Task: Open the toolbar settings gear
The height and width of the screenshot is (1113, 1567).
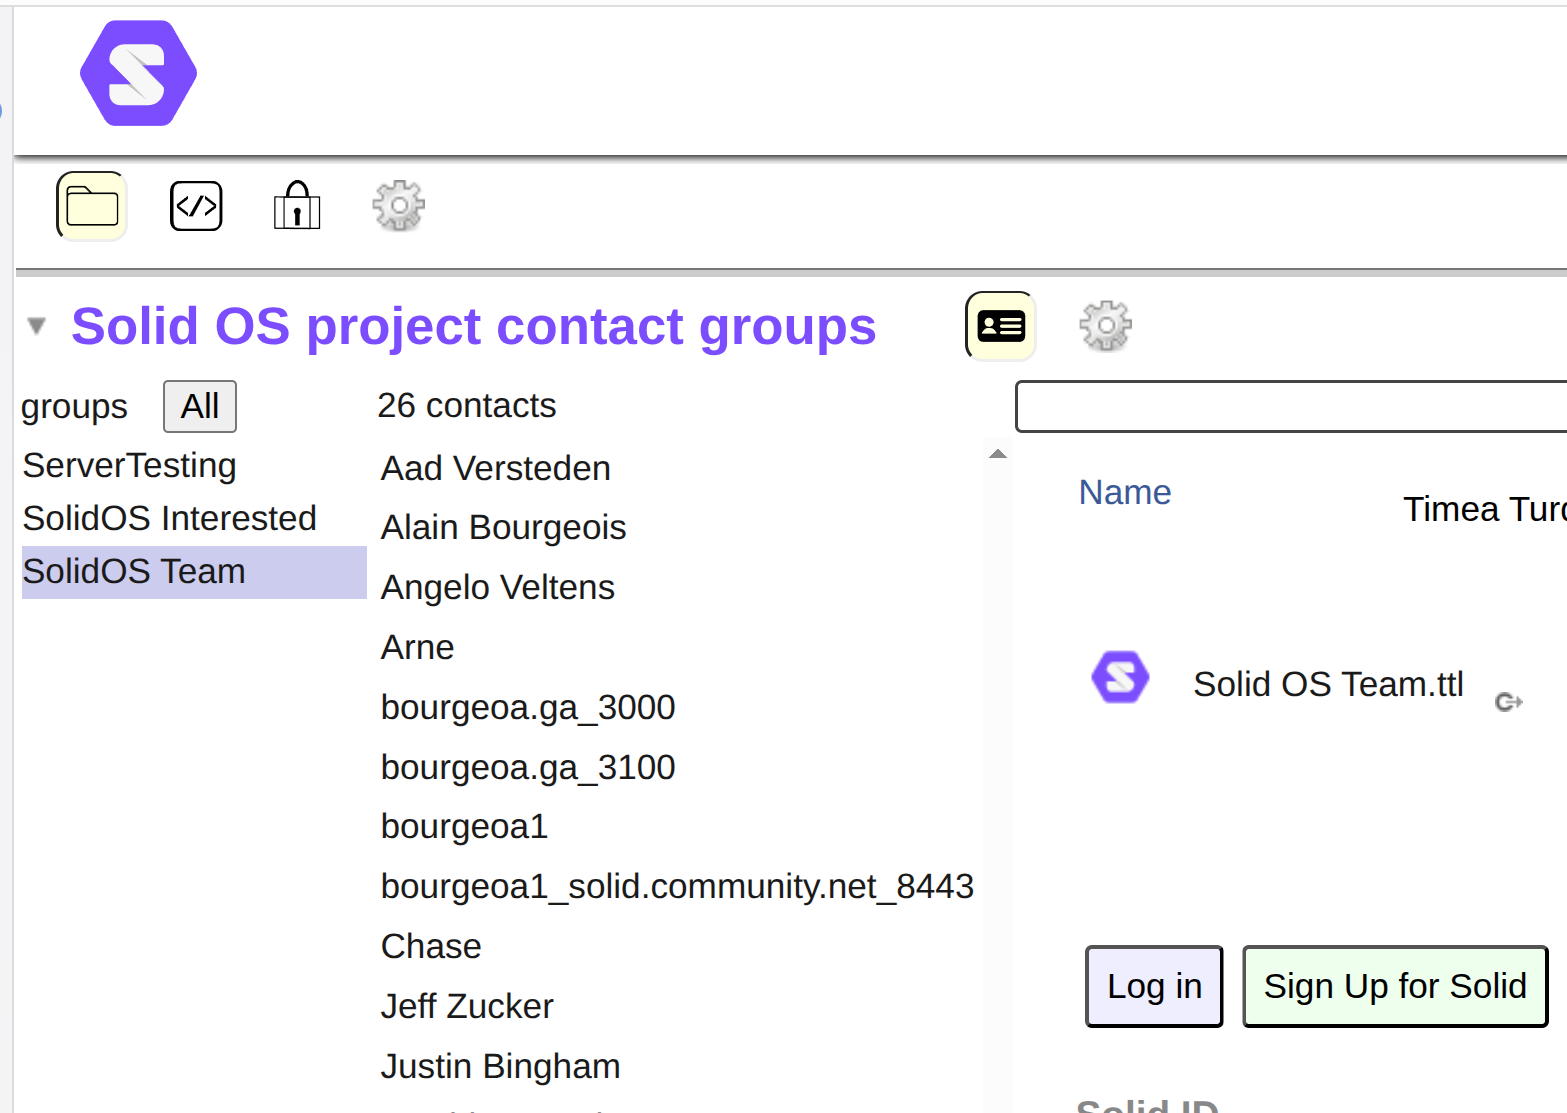Action: 399,206
